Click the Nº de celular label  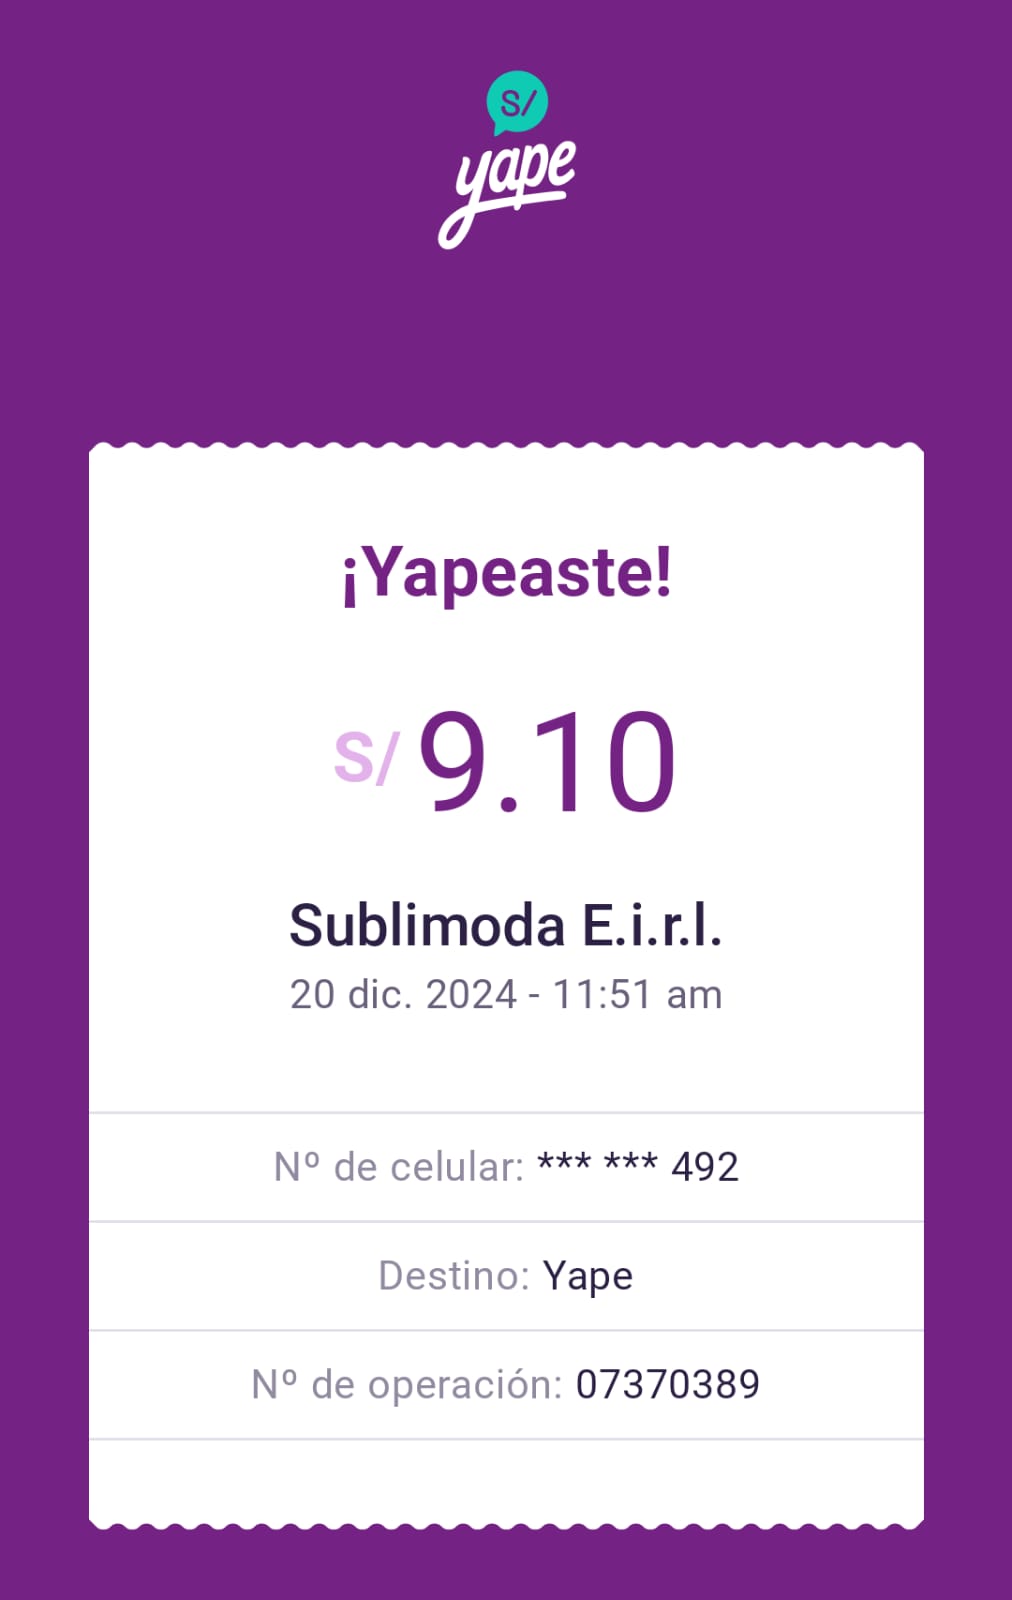[x=399, y=1167]
